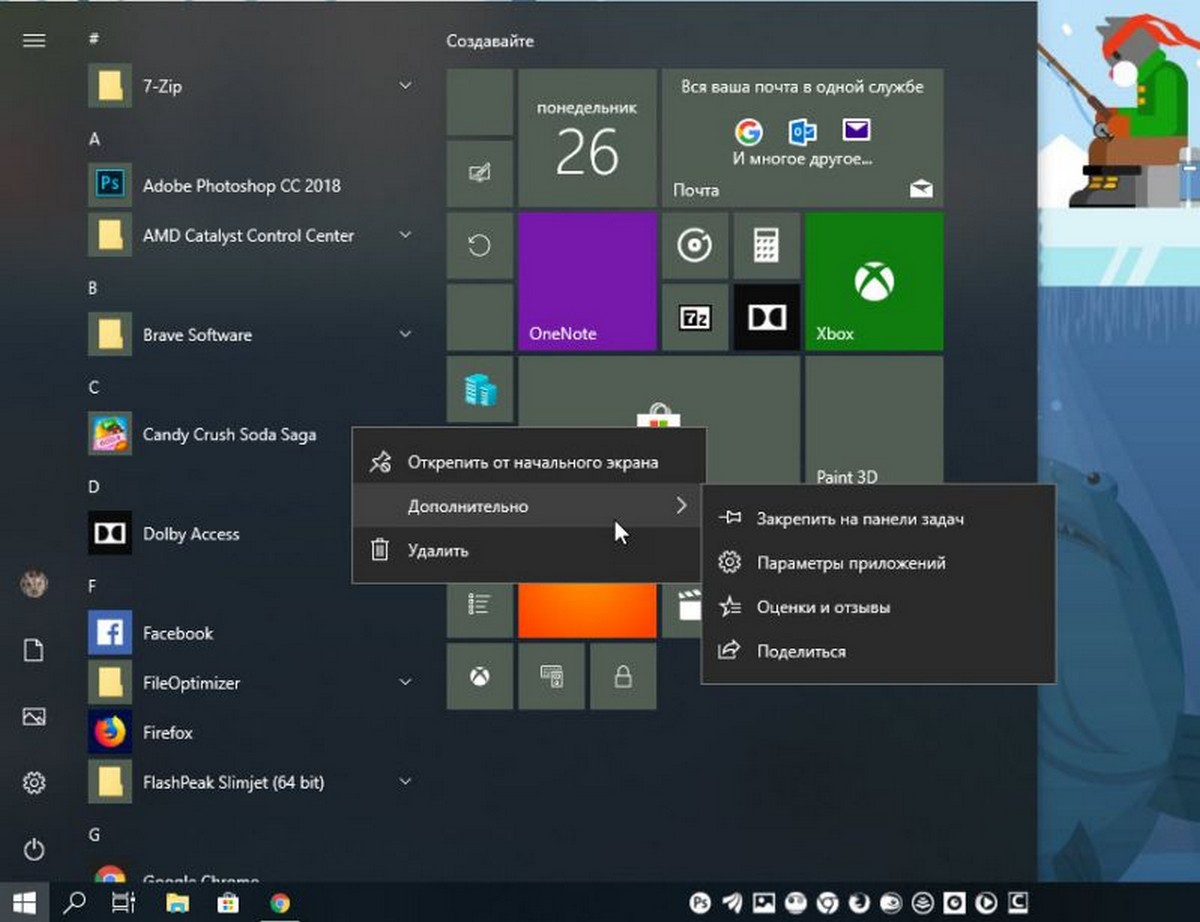The height and width of the screenshot is (922, 1200).
Task: Click letter D section header
Action: [94, 487]
